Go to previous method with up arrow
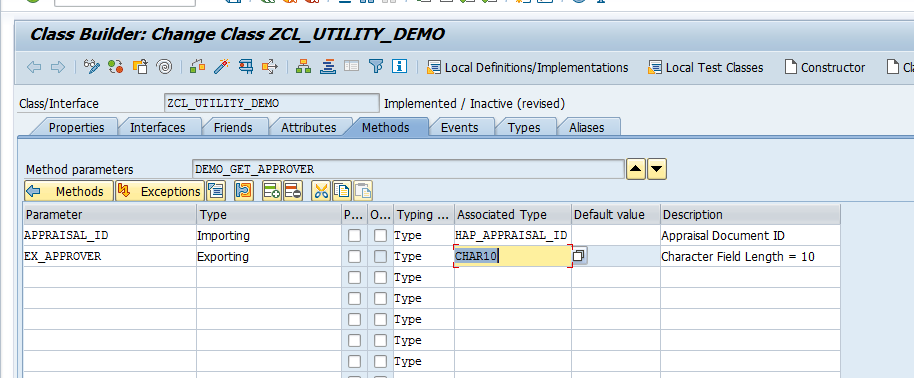 coord(636,170)
